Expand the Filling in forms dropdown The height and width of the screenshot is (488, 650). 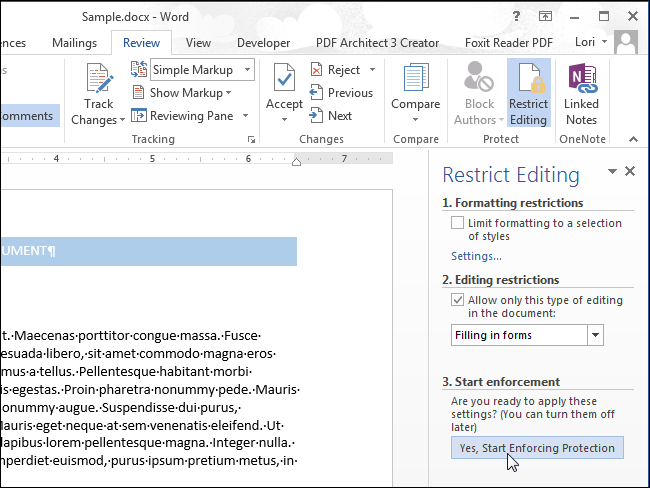pyautogui.click(x=595, y=335)
